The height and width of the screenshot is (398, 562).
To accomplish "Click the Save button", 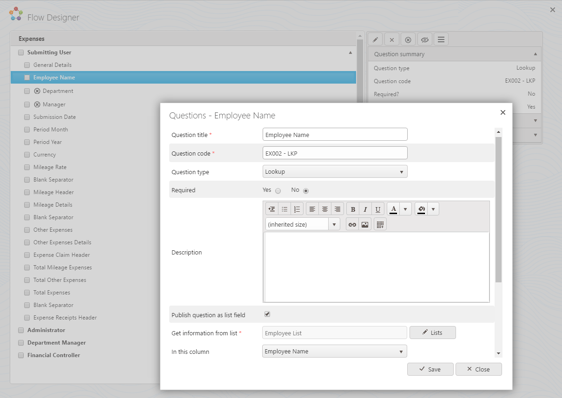I will coord(430,369).
